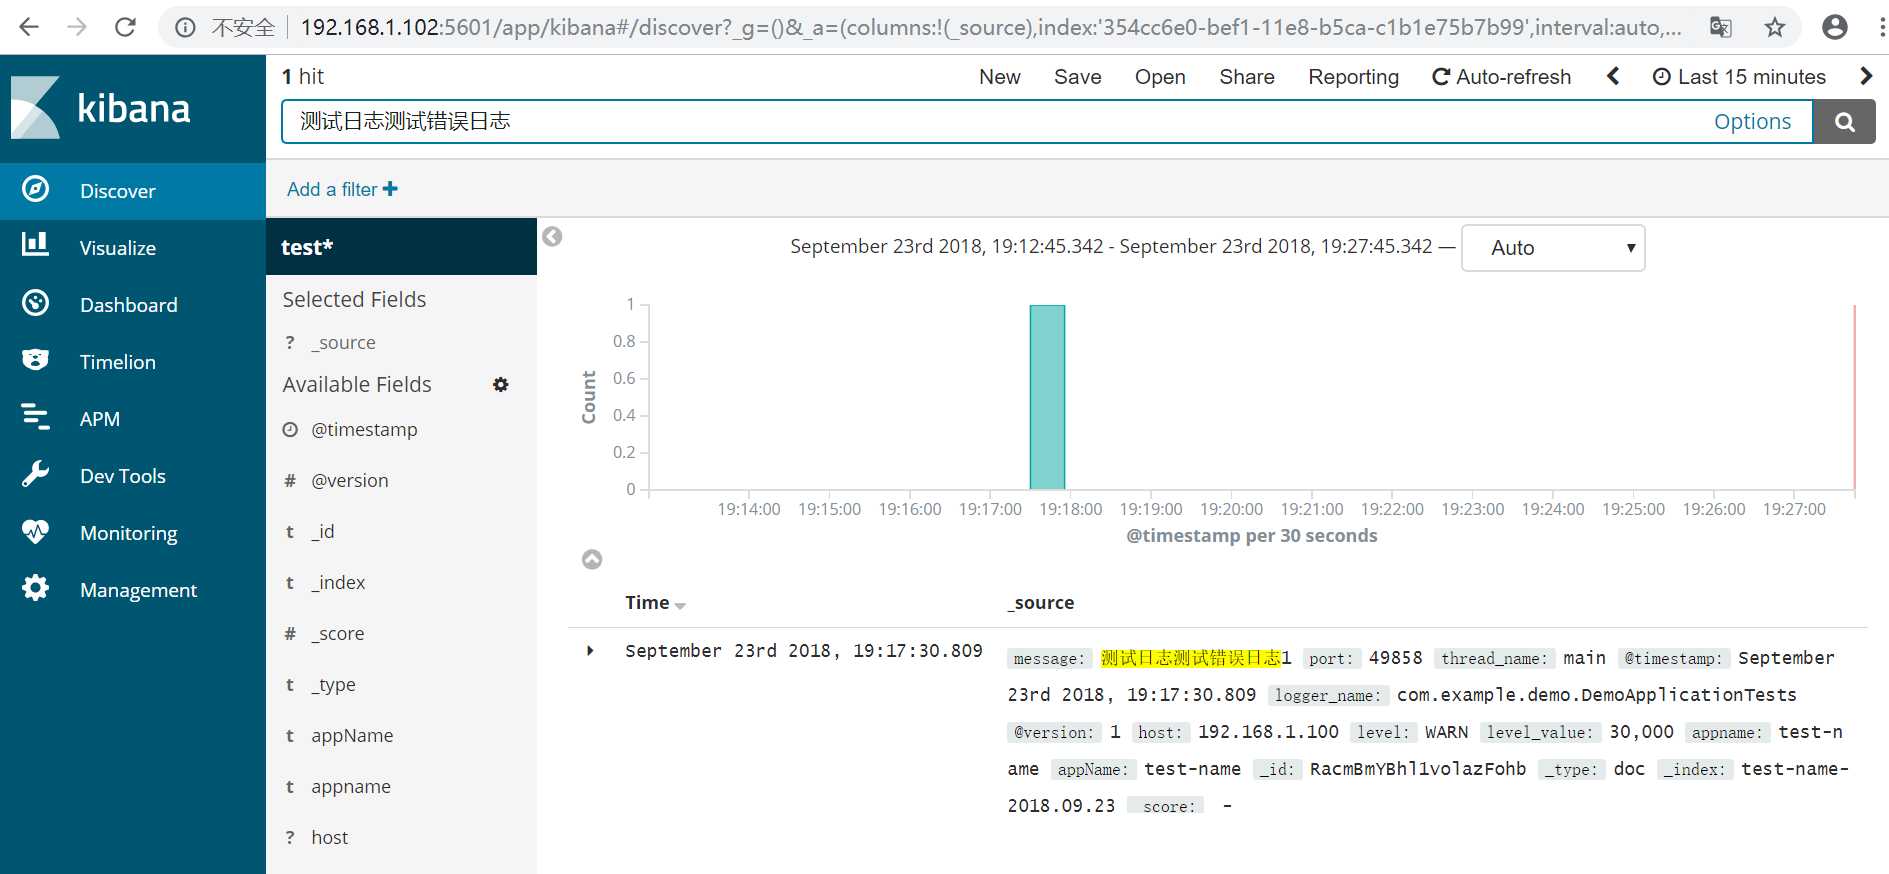Image resolution: width=1889 pixels, height=874 pixels.
Task: Click the teal histogram bar at 19:17:30
Action: tap(1047, 397)
